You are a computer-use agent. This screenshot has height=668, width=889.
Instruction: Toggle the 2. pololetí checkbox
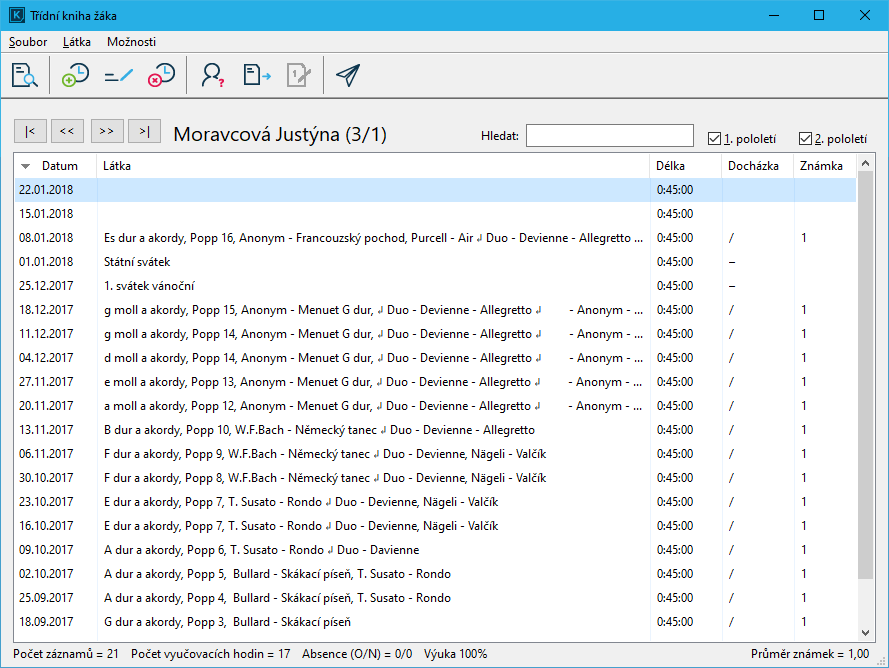tap(805, 139)
